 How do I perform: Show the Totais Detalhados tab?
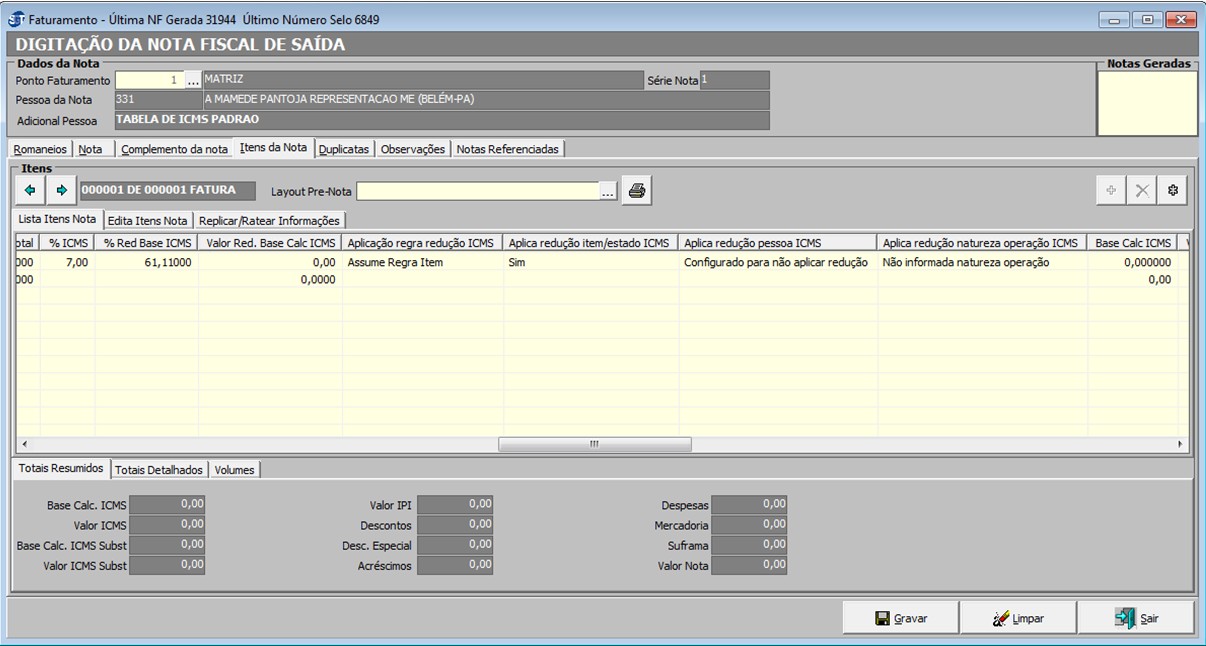(x=158, y=469)
